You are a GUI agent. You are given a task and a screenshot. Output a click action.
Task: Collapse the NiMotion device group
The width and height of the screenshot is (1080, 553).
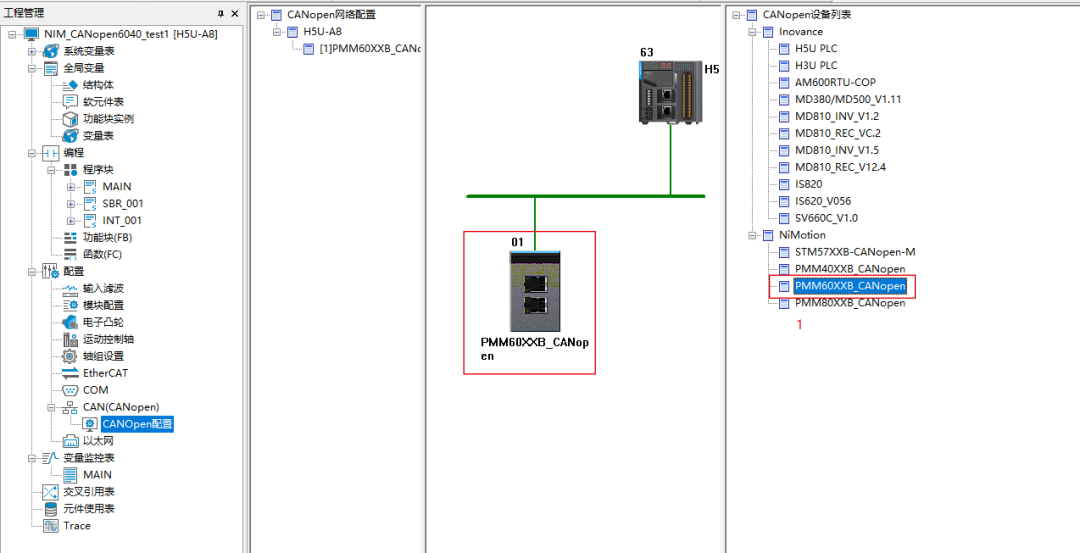753,235
